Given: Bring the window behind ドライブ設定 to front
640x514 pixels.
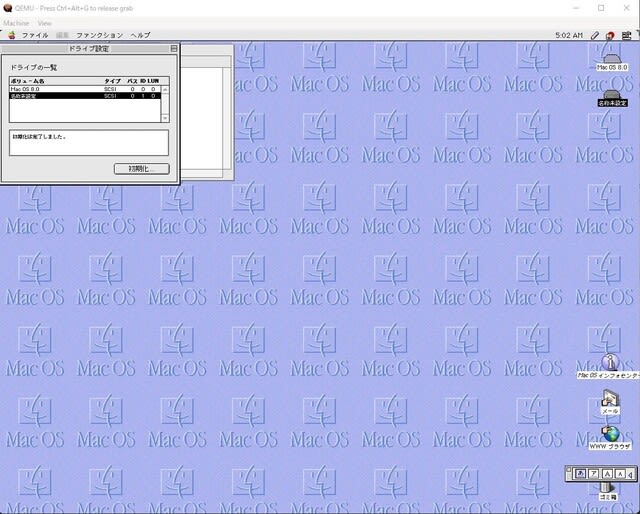Looking at the screenshot, I should 207,112.
